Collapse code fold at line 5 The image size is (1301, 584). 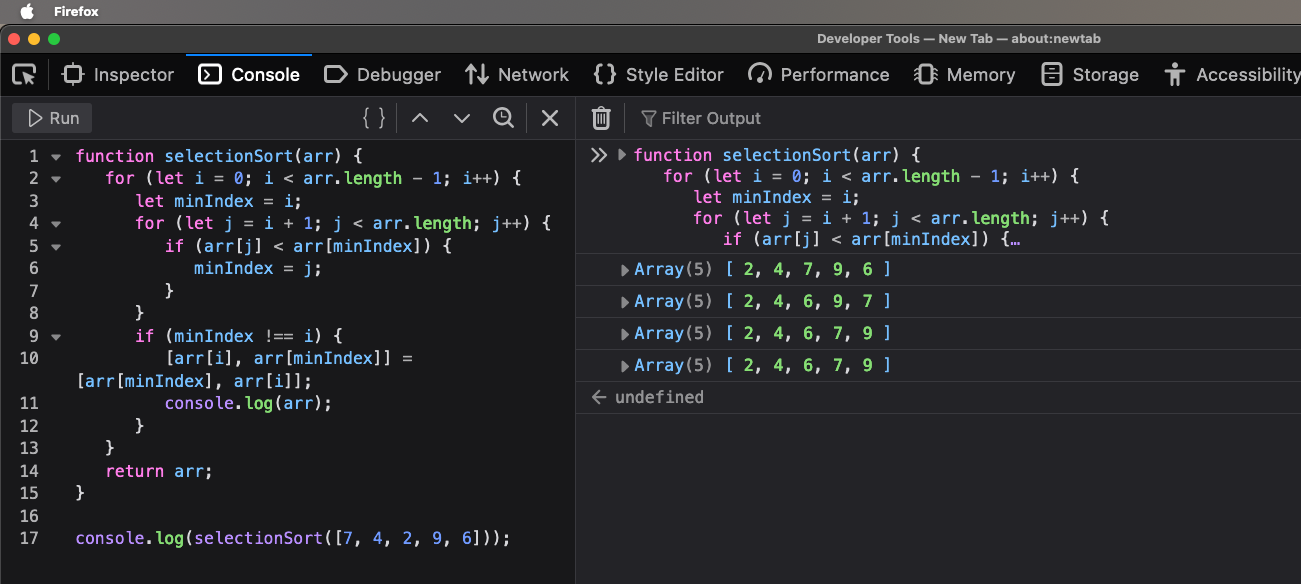pos(55,246)
